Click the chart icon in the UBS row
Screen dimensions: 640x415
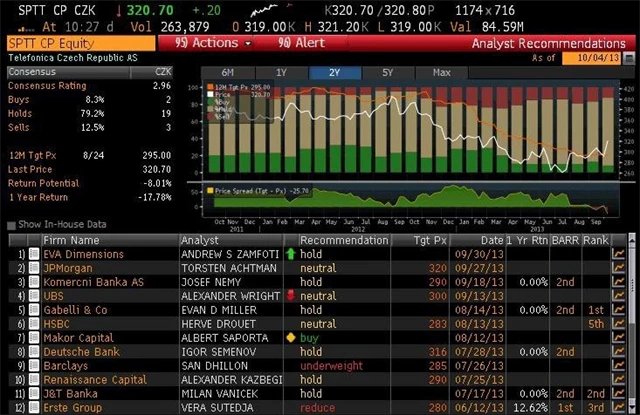pos(618,296)
